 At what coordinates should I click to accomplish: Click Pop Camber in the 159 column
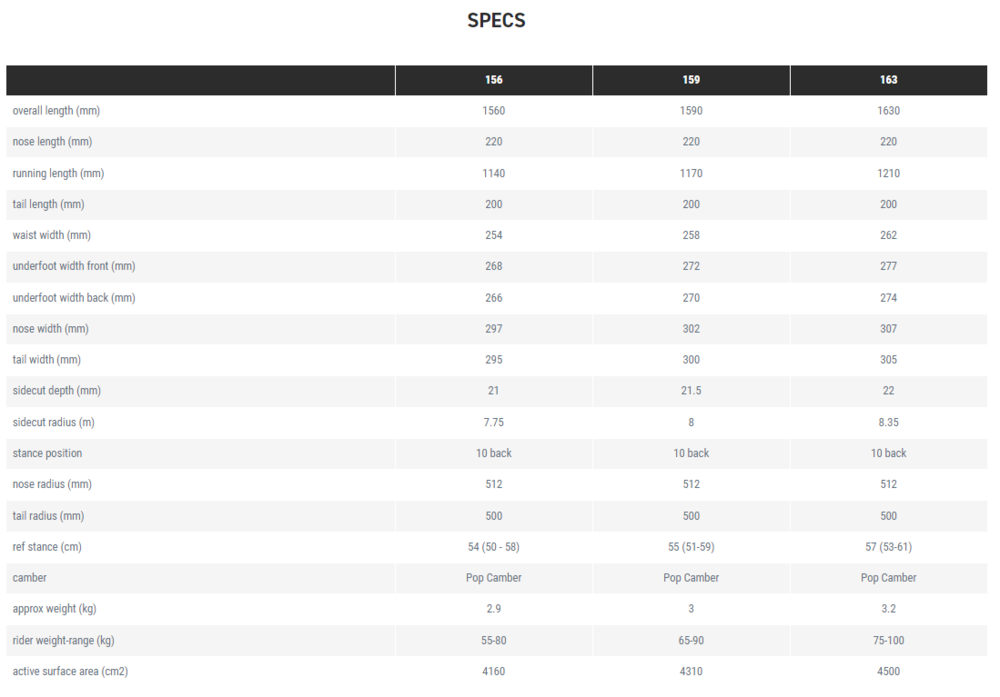[x=691, y=578]
